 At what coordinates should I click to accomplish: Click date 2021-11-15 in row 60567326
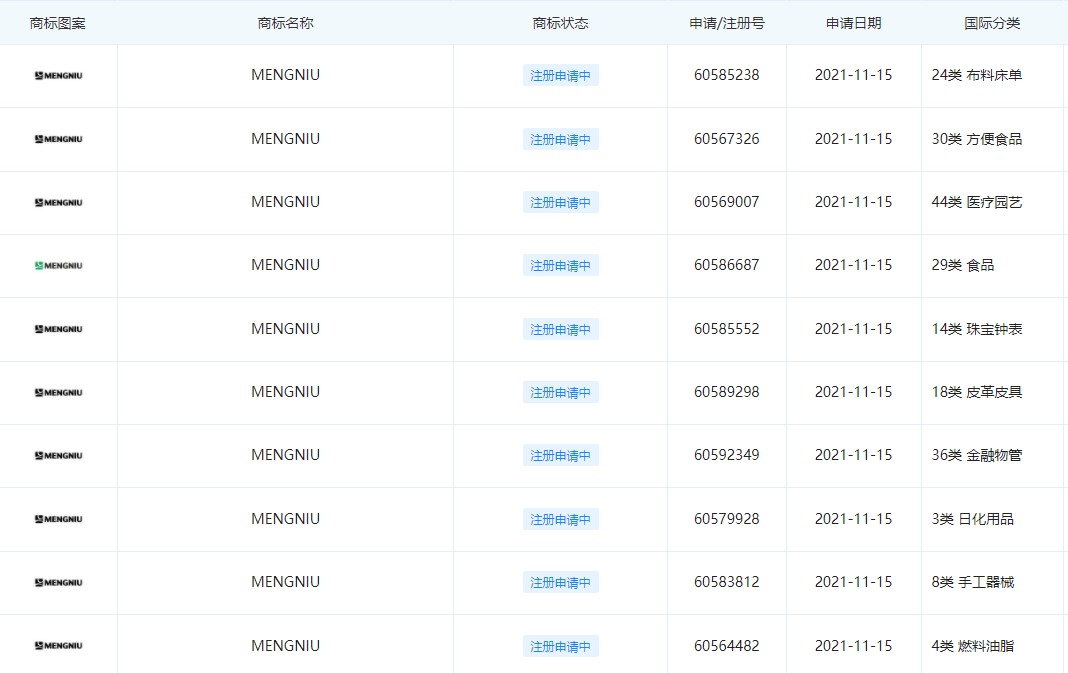tap(853, 139)
